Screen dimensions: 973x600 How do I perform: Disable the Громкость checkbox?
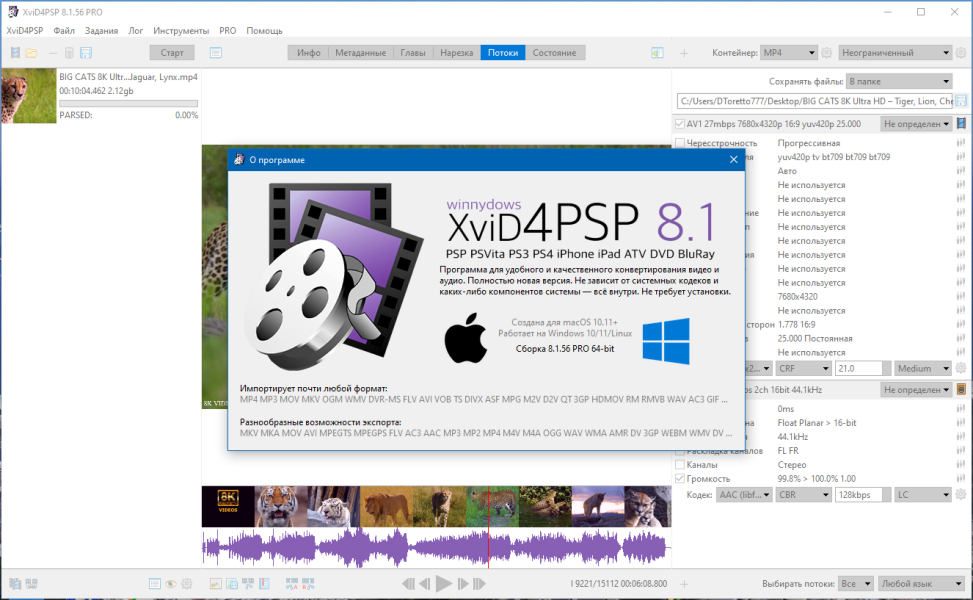pos(680,478)
